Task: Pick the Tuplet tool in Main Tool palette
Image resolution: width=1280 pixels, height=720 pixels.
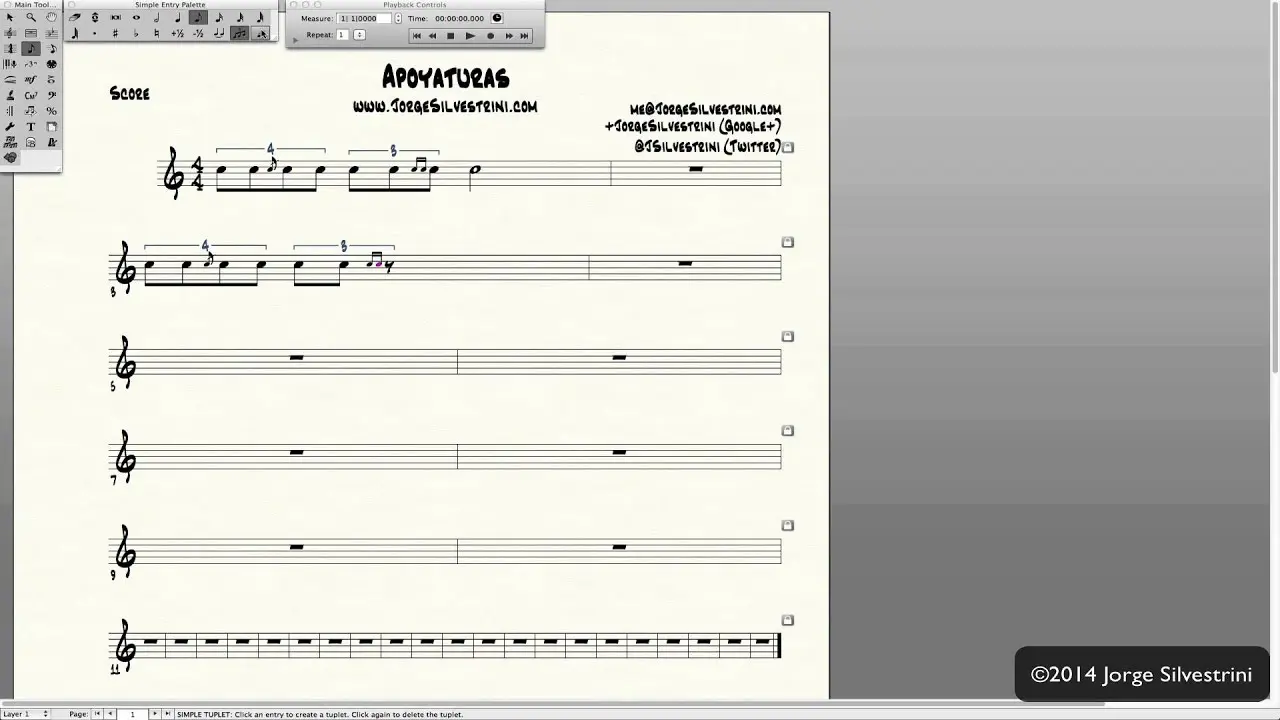Action: click(x=31, y=64)
